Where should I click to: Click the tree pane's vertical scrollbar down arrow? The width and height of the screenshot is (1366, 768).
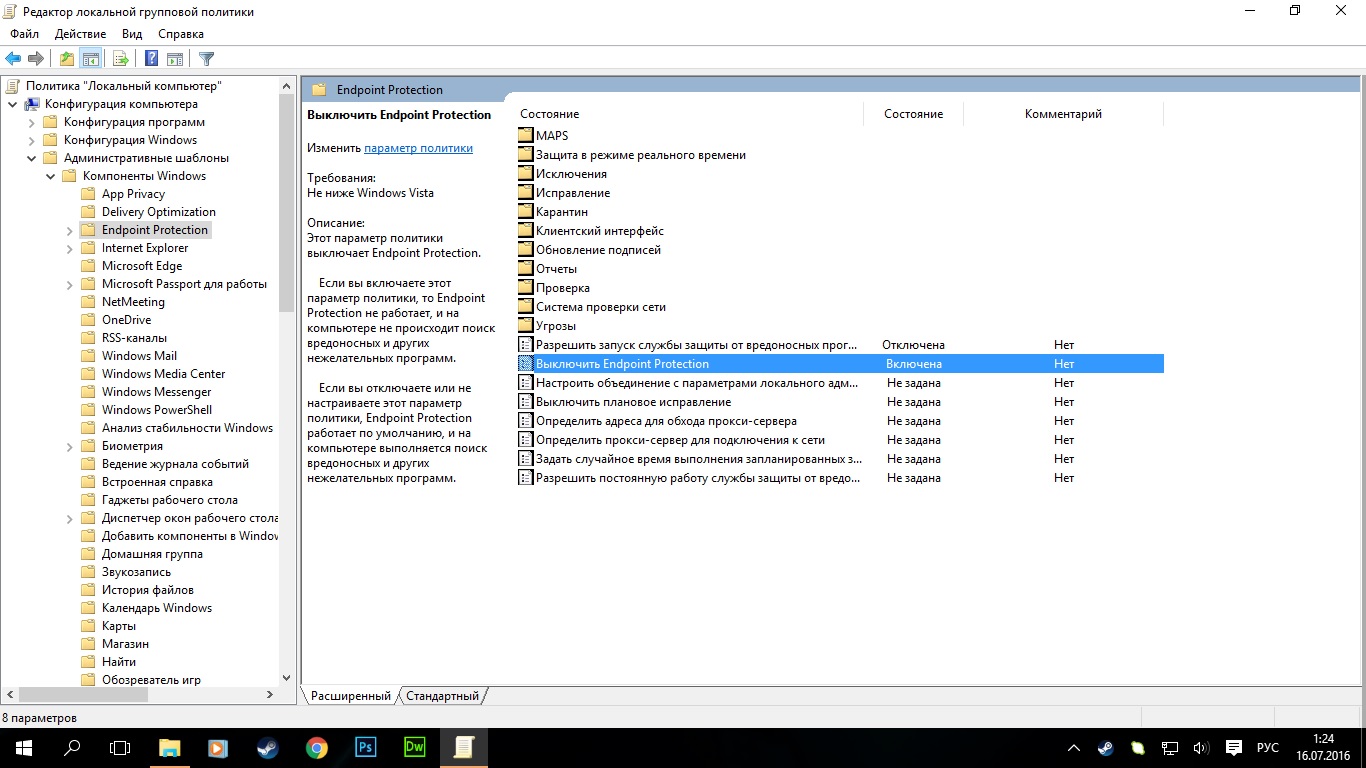tap(287, 678)
